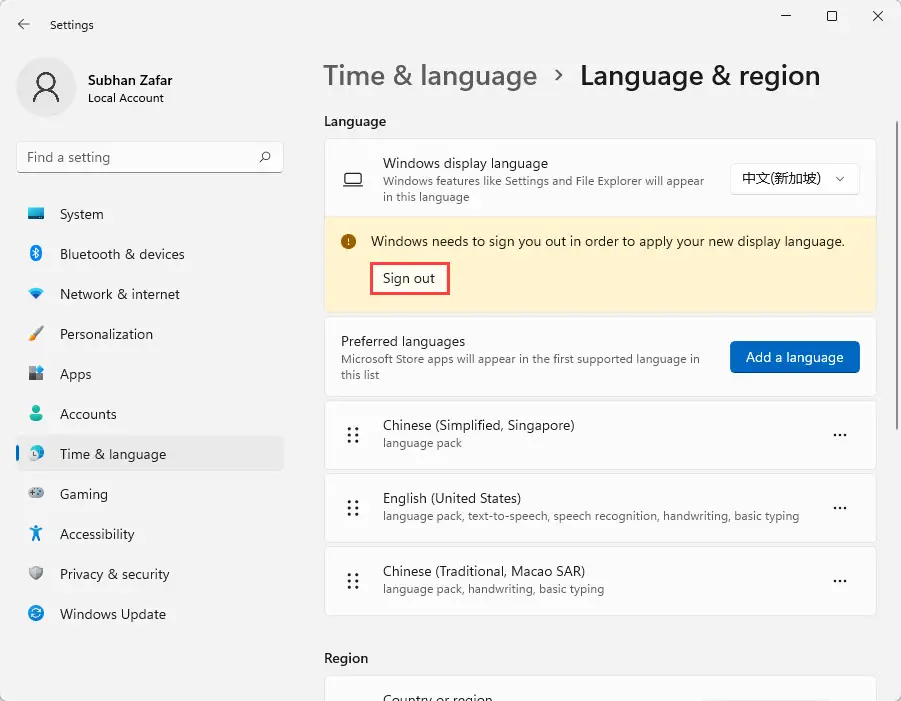Open more options for English (United States)
Screen dimensions: 901x701
840,508
